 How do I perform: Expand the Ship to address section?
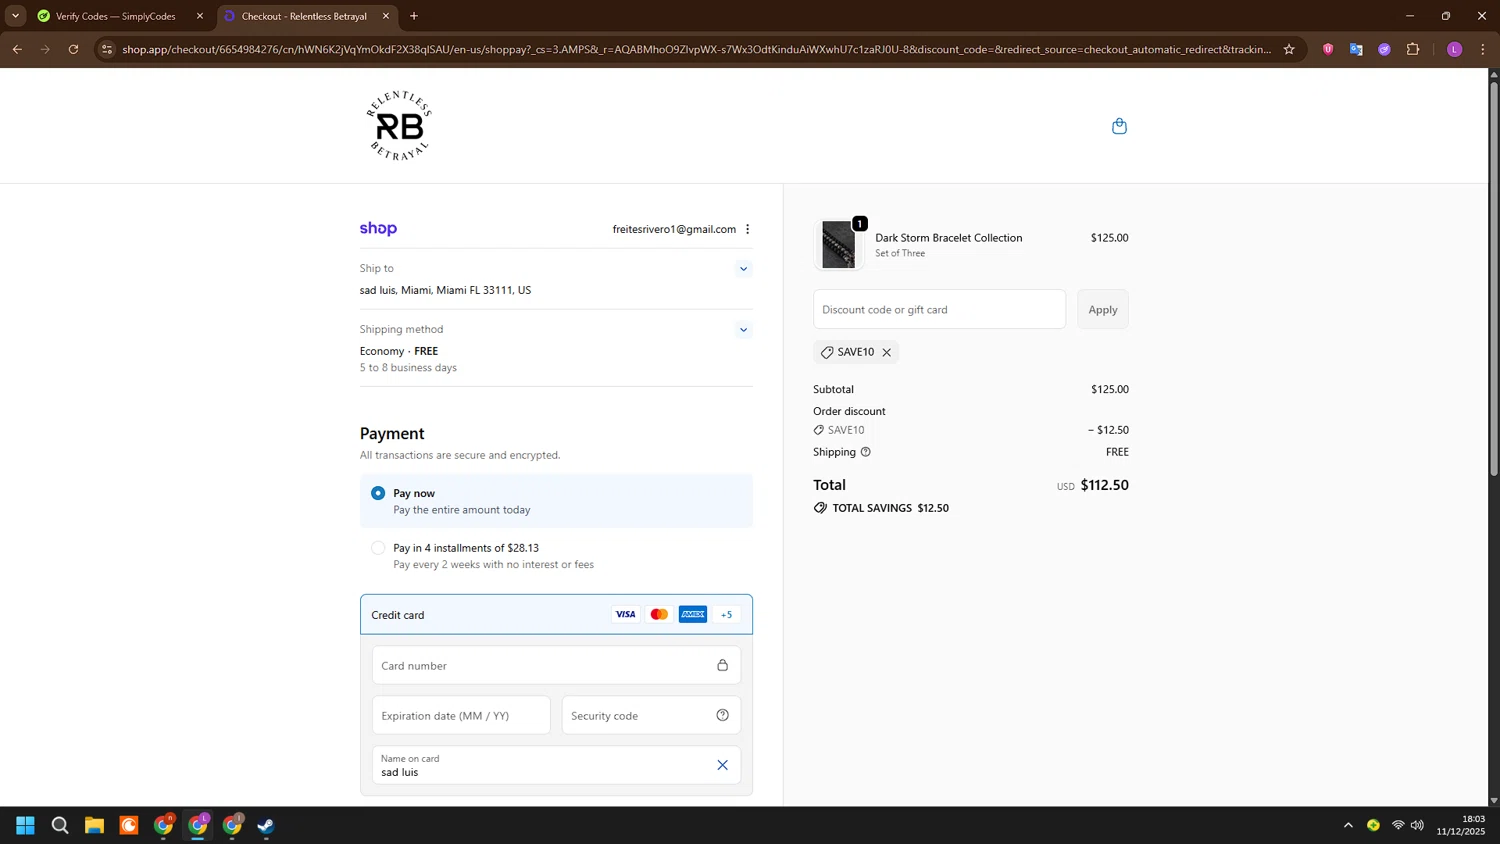point(743,268)
